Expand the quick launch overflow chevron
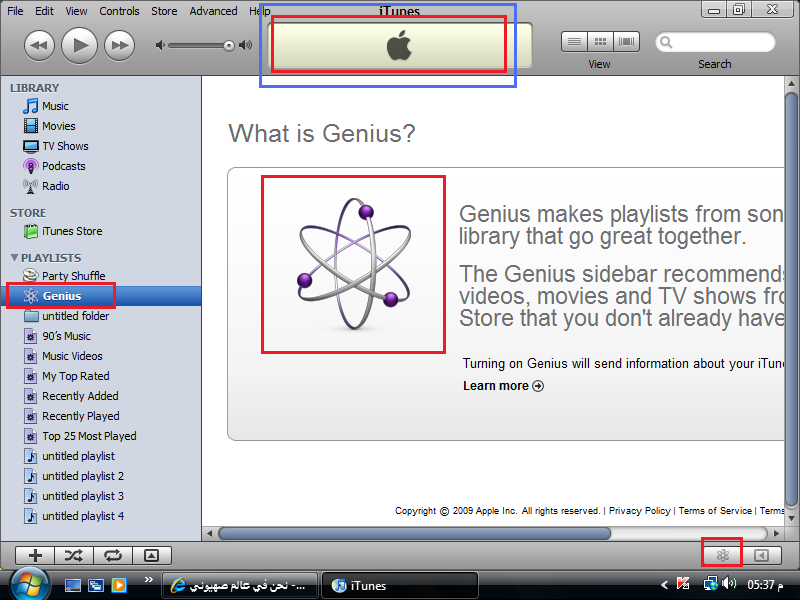 coord(148,579)
